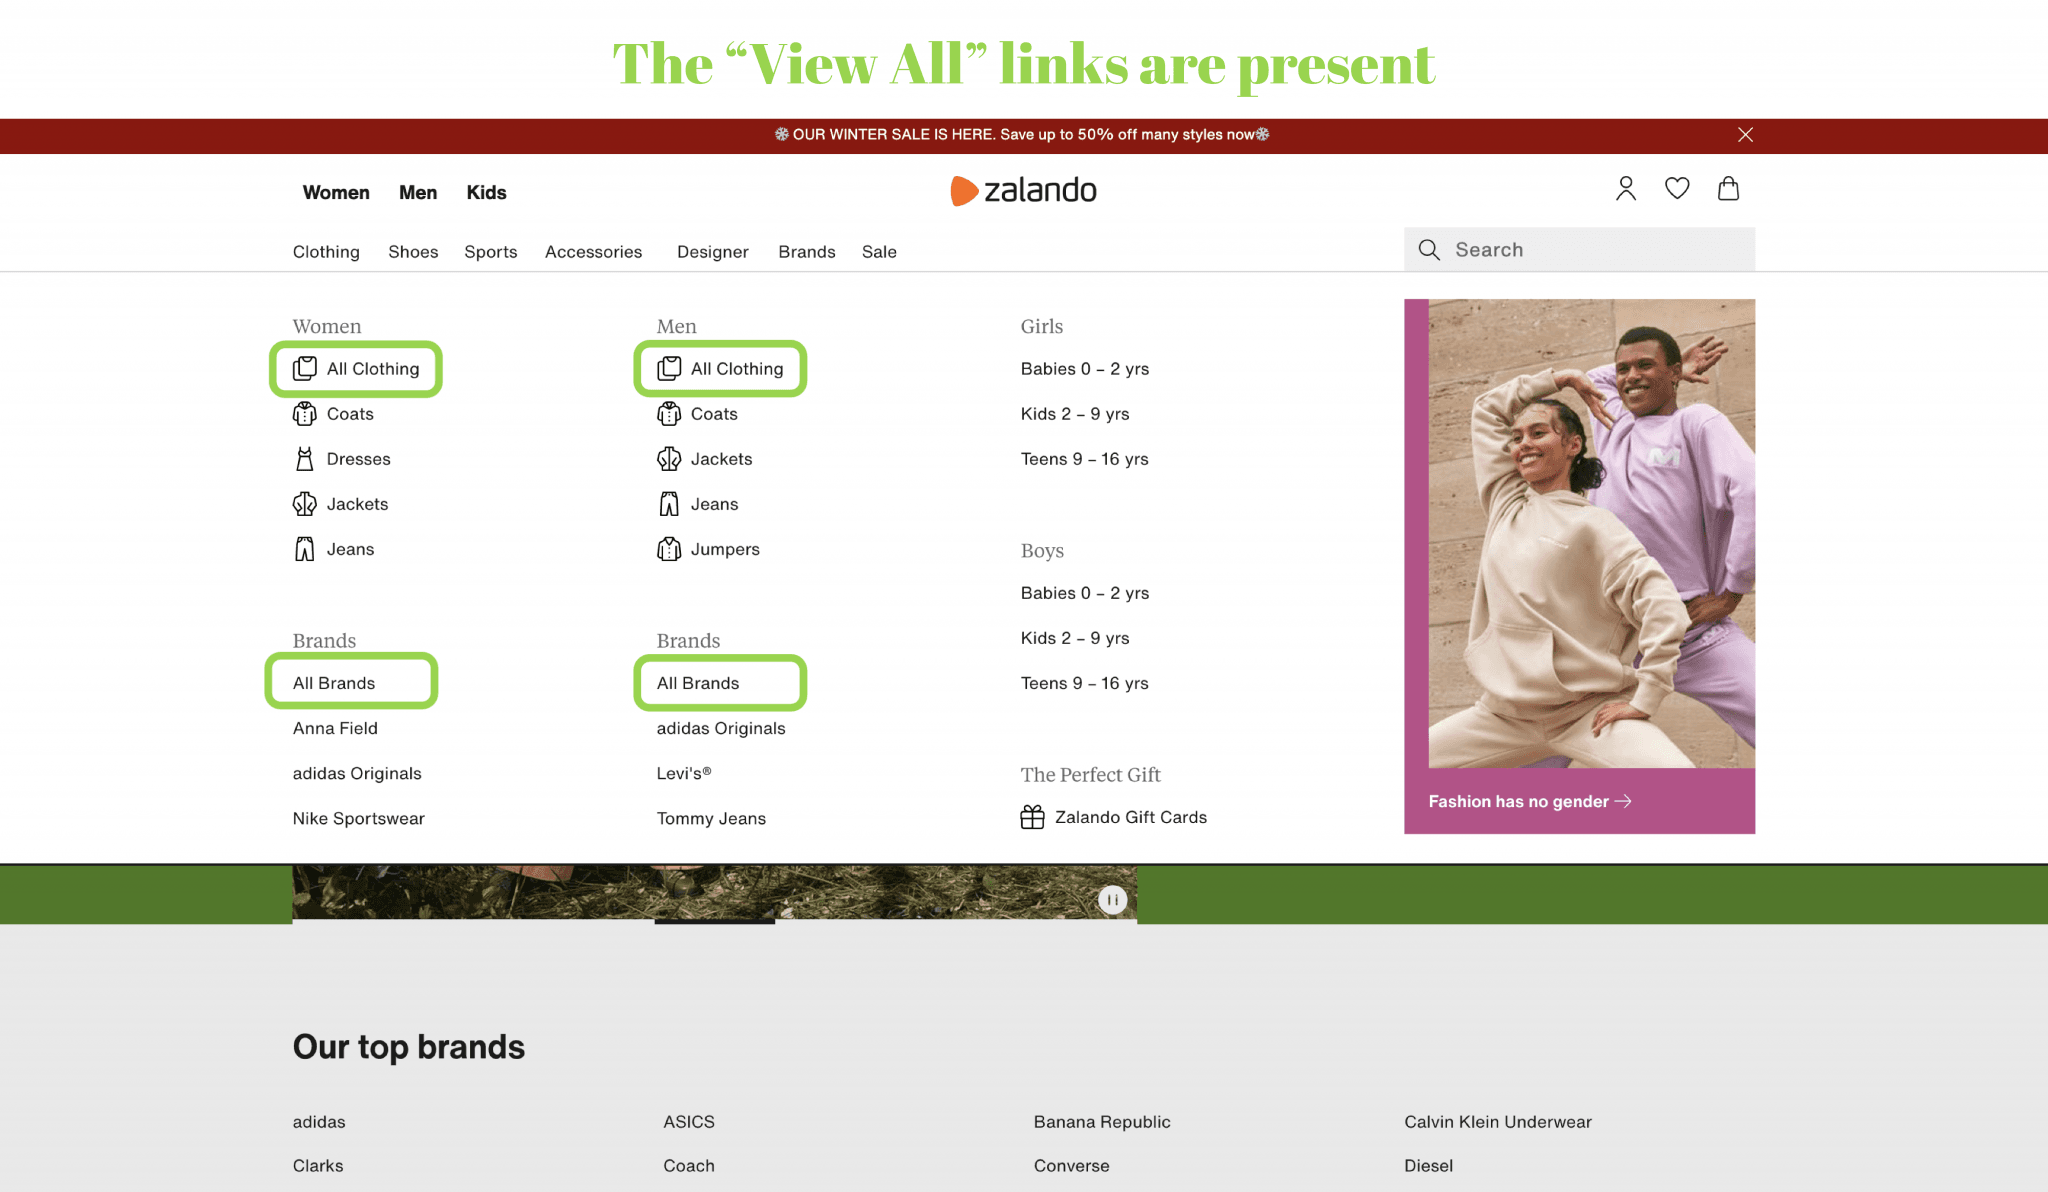Open ASICS in top brands
The width and height of the screenshot is (2048, 1192).
tap(689, 1122)
